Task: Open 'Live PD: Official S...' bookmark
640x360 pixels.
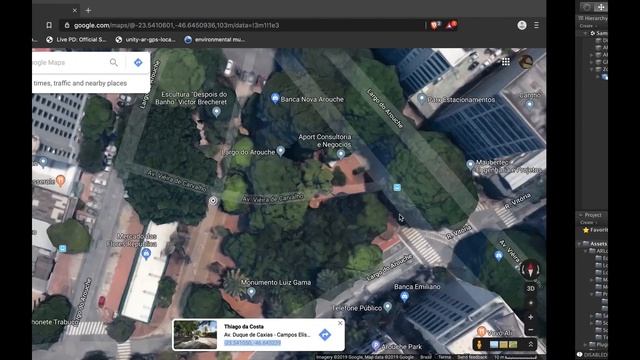Action: point(76,40)
